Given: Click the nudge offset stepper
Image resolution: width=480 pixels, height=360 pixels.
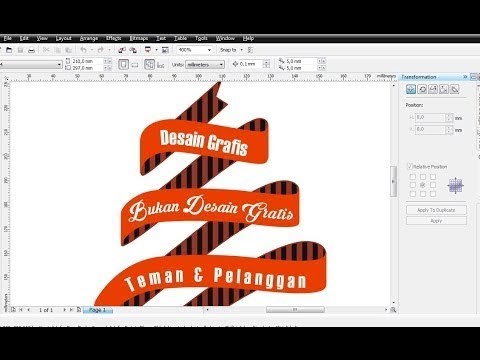Looking at the screenshot, I should (266, 64).
